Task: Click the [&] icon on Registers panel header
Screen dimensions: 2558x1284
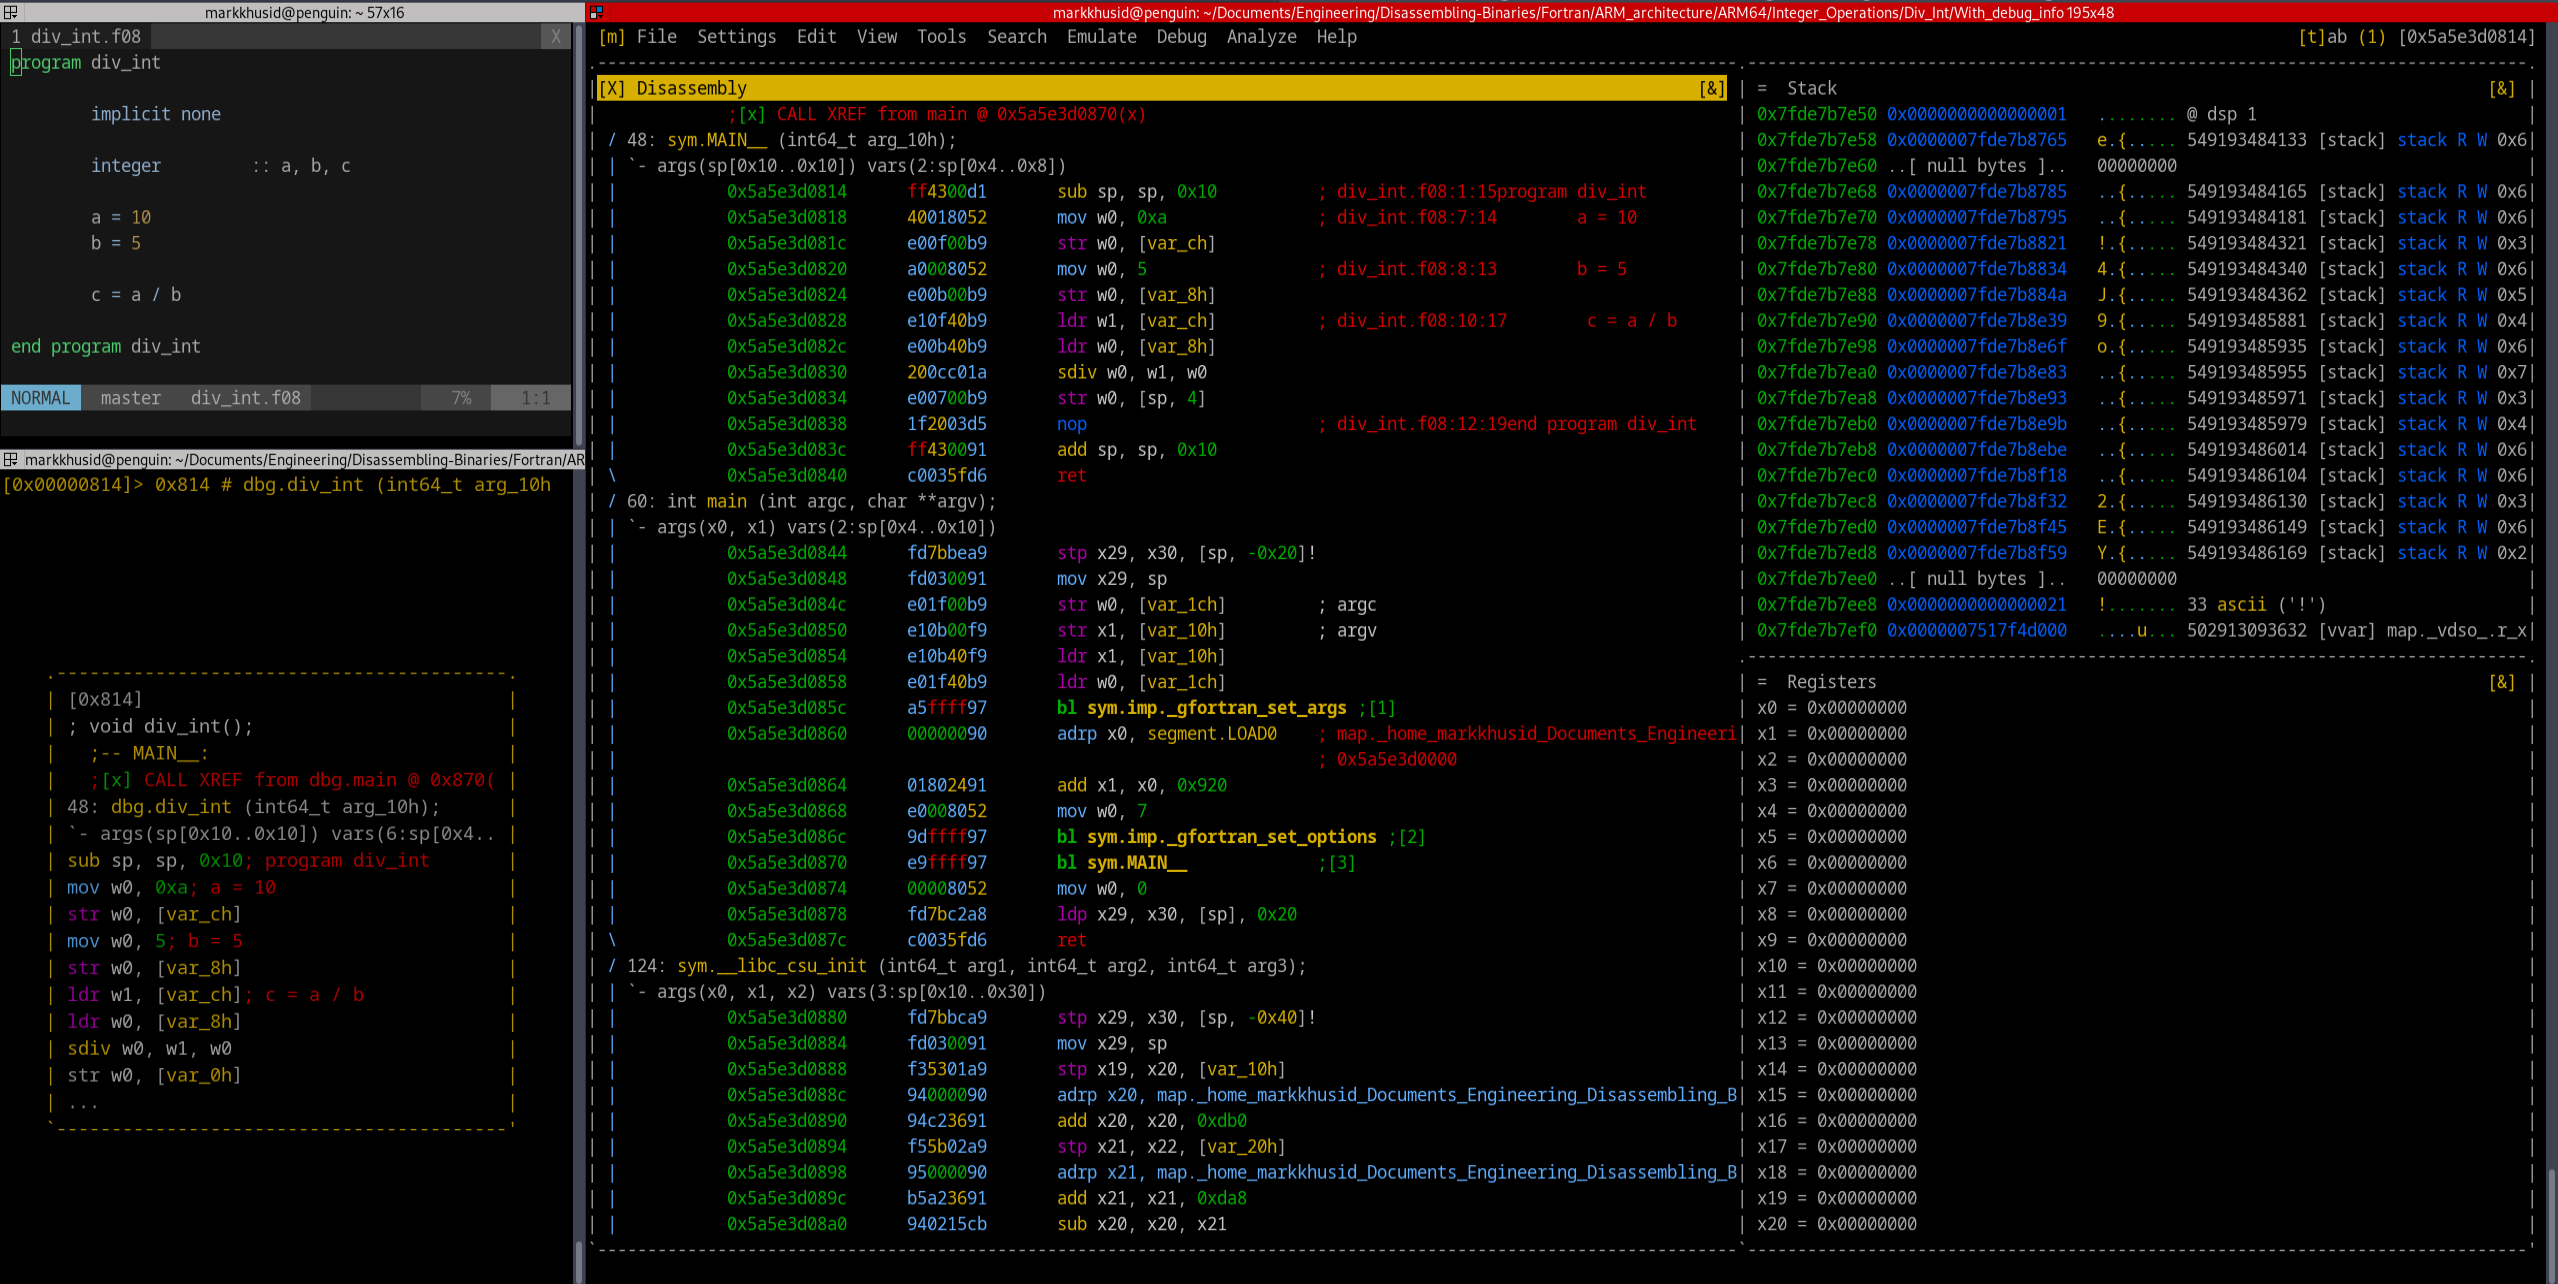Action: click(x=2501, y=682)
